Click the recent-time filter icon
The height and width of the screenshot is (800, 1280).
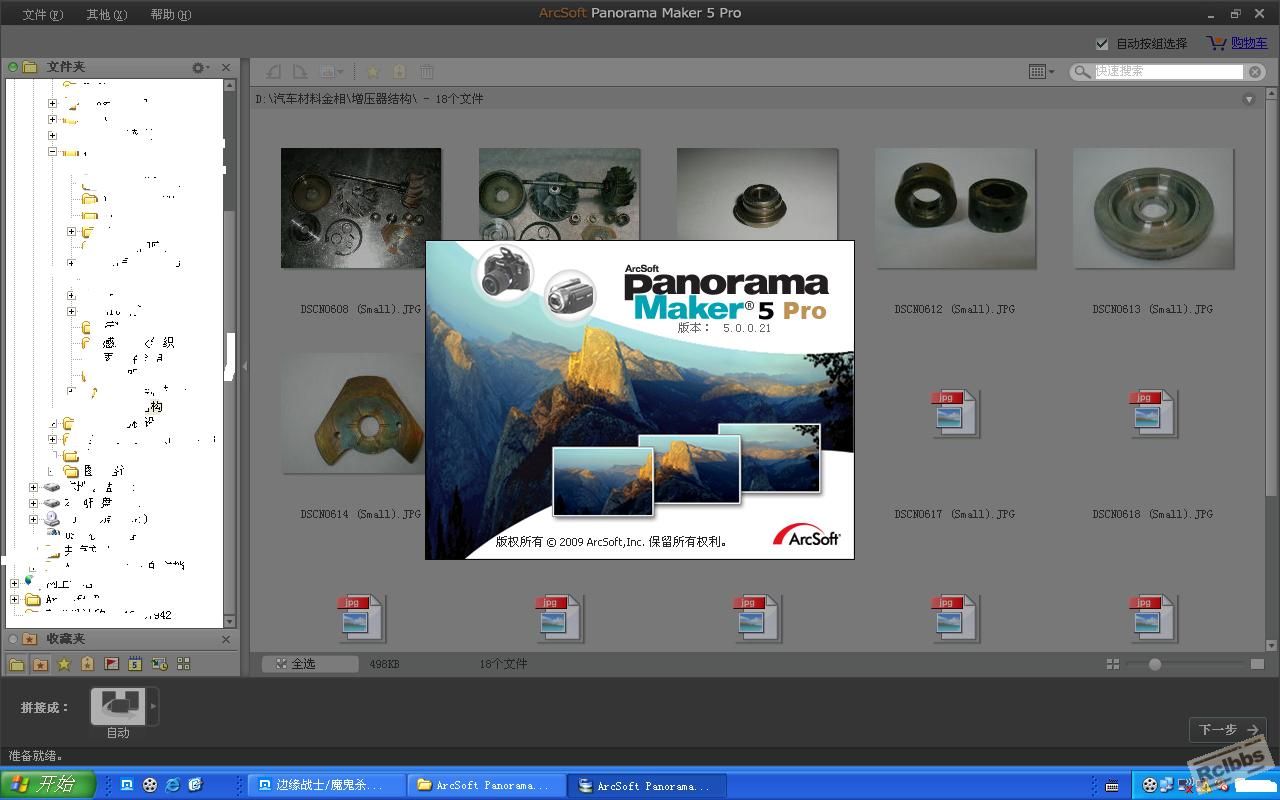(x=159, y=664)
